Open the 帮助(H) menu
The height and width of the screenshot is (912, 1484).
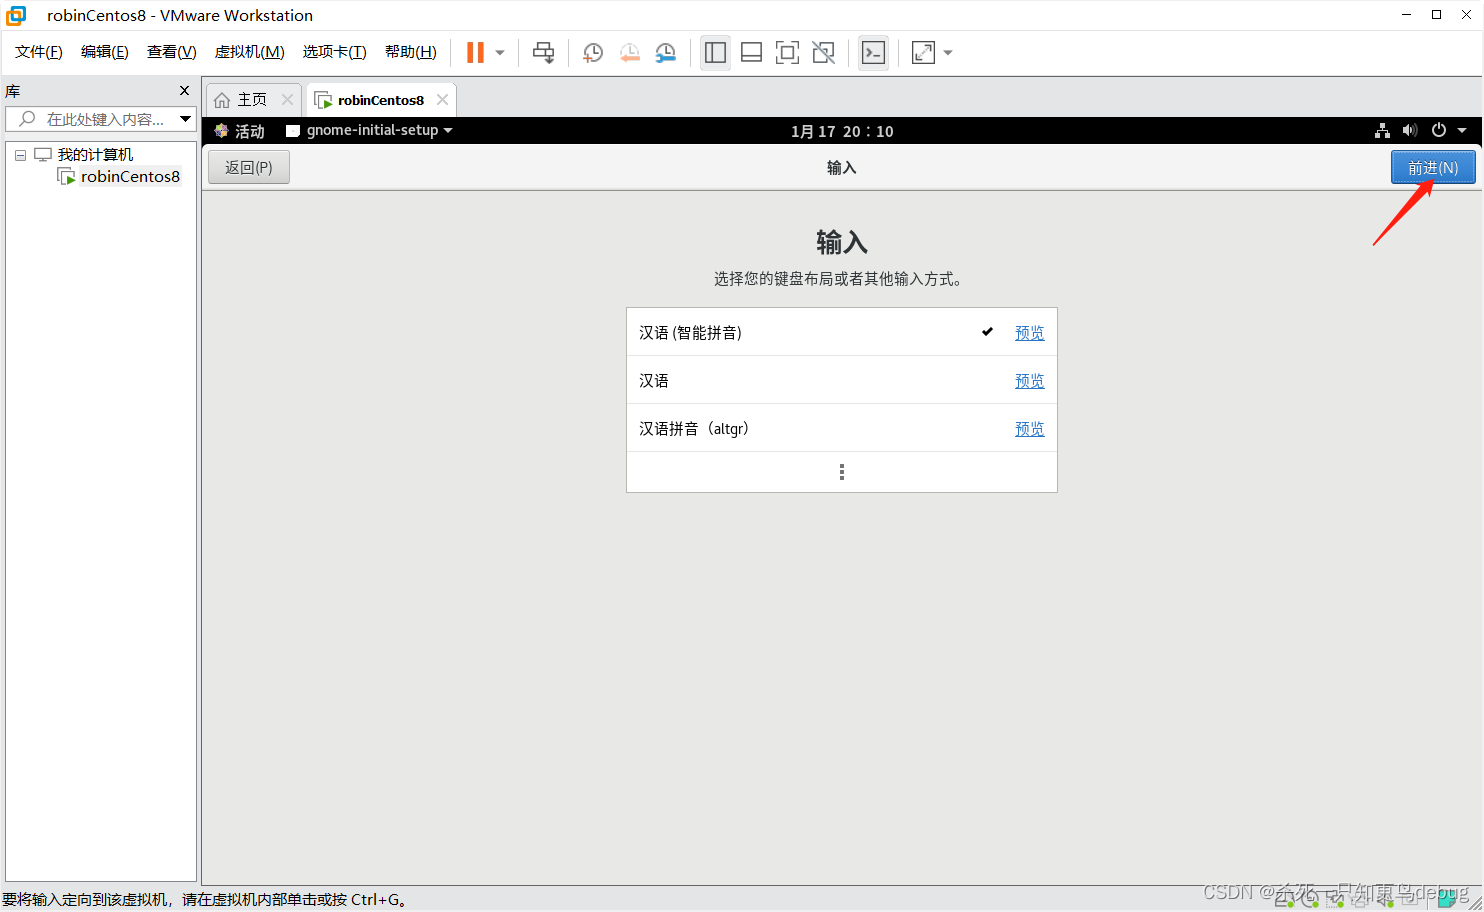coord(411,52)
